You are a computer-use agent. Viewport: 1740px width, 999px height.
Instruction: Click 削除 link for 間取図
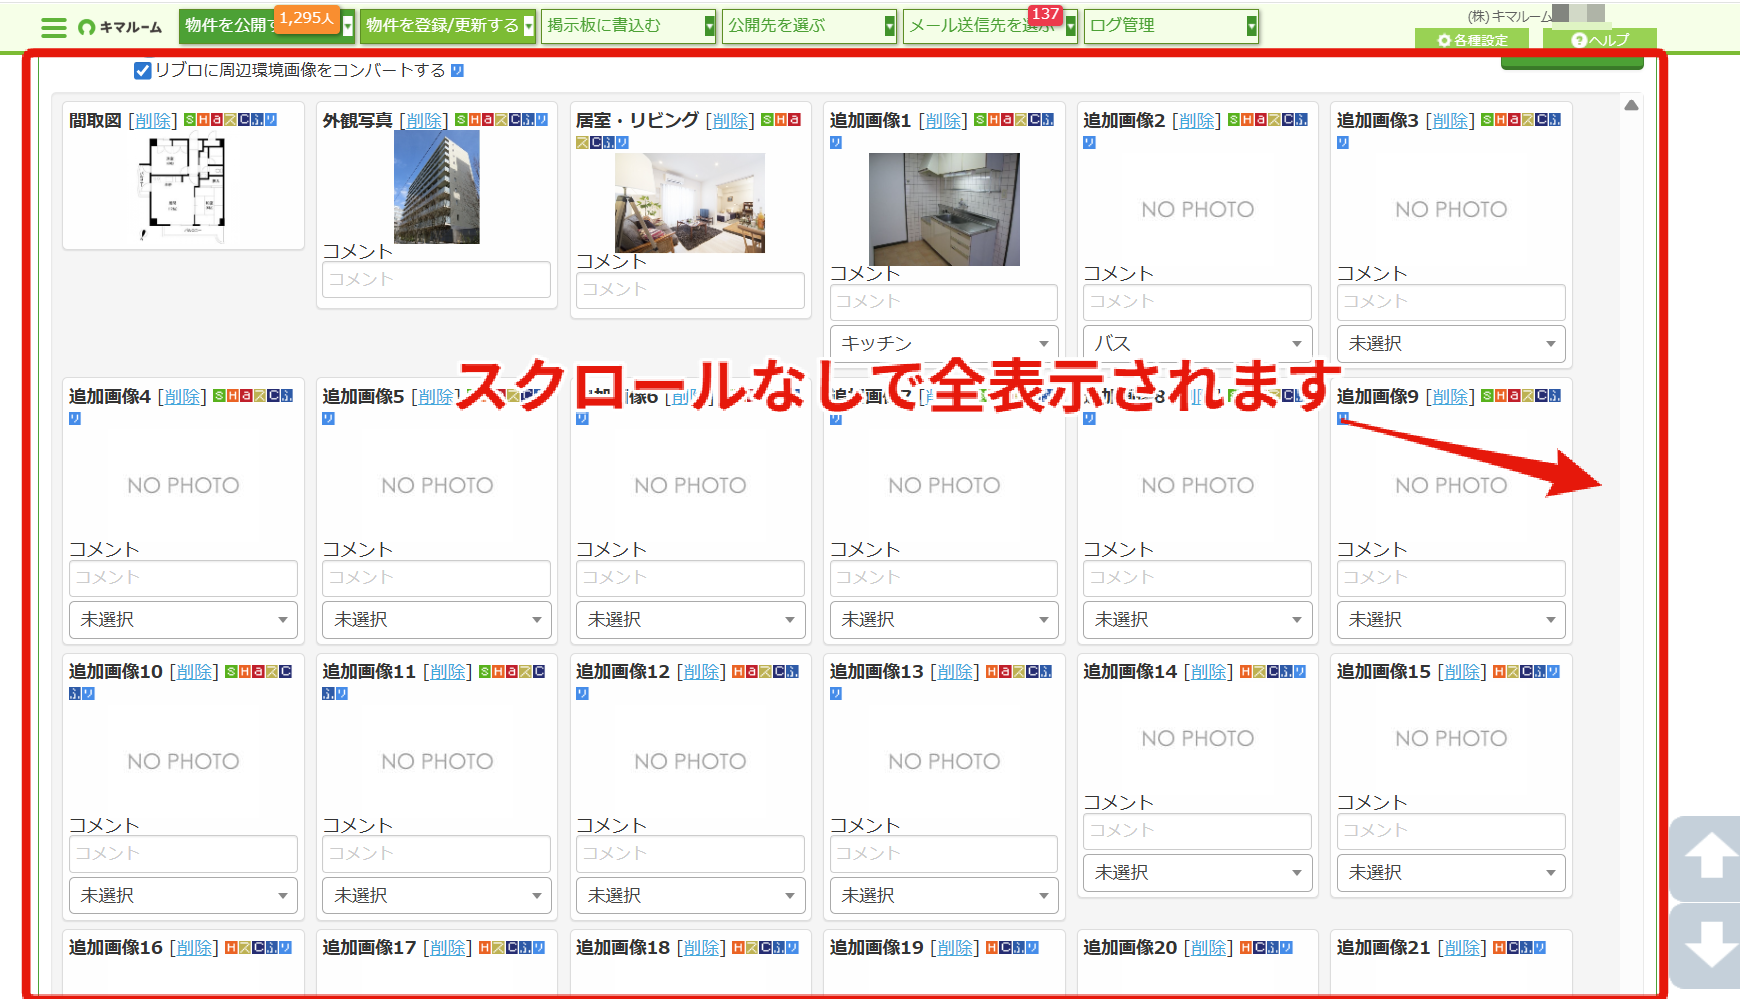click(153, 120)
